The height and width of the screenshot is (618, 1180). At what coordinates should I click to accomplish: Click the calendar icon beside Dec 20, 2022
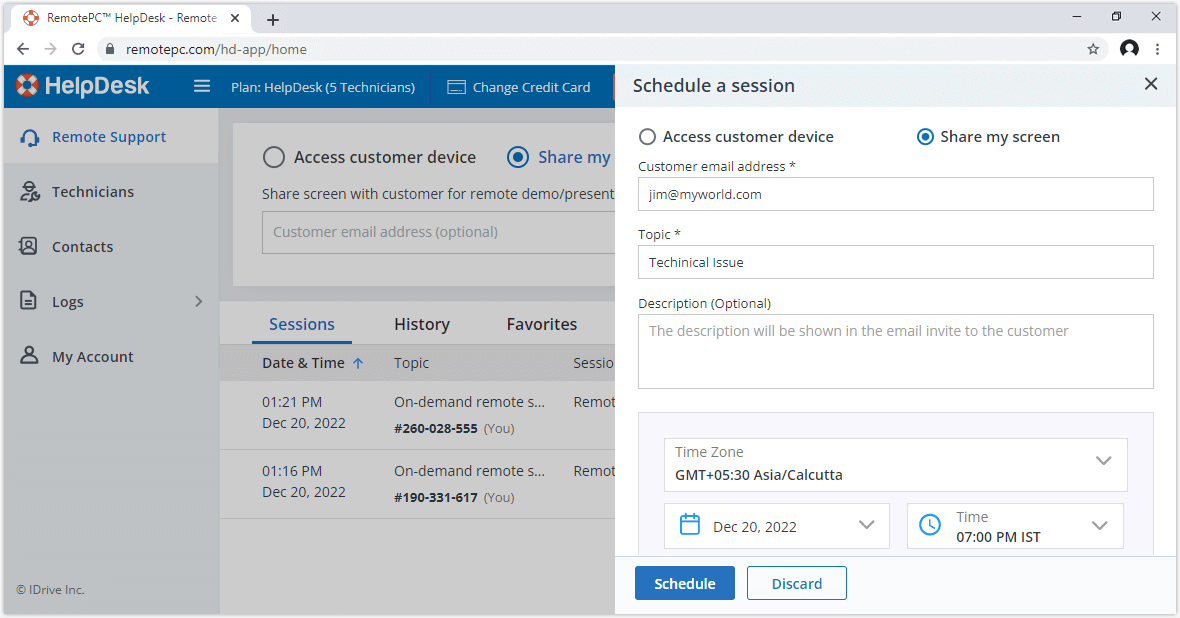click(689, 524)
